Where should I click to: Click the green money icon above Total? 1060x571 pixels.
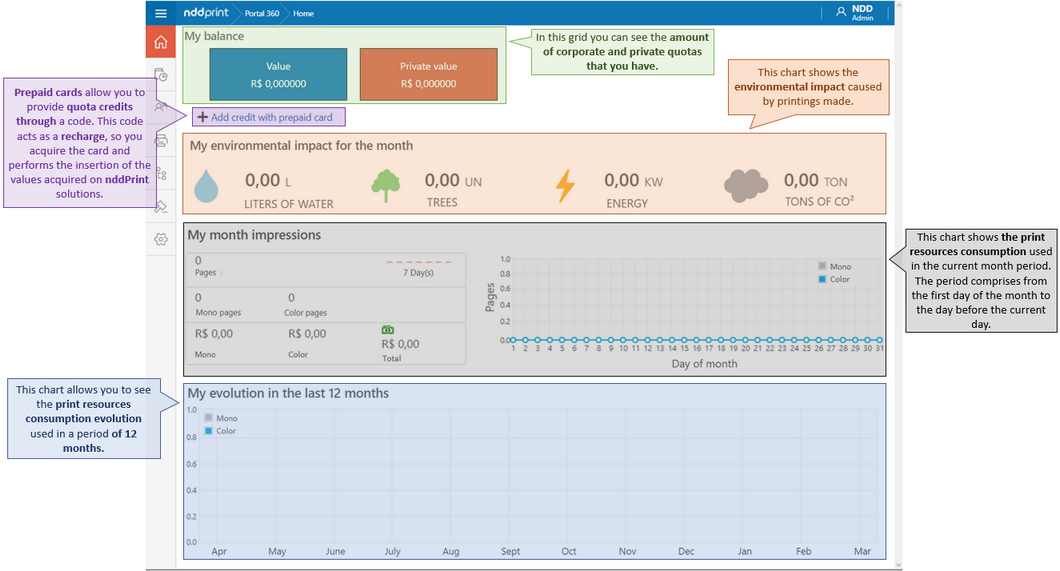(x=387, y=330)
